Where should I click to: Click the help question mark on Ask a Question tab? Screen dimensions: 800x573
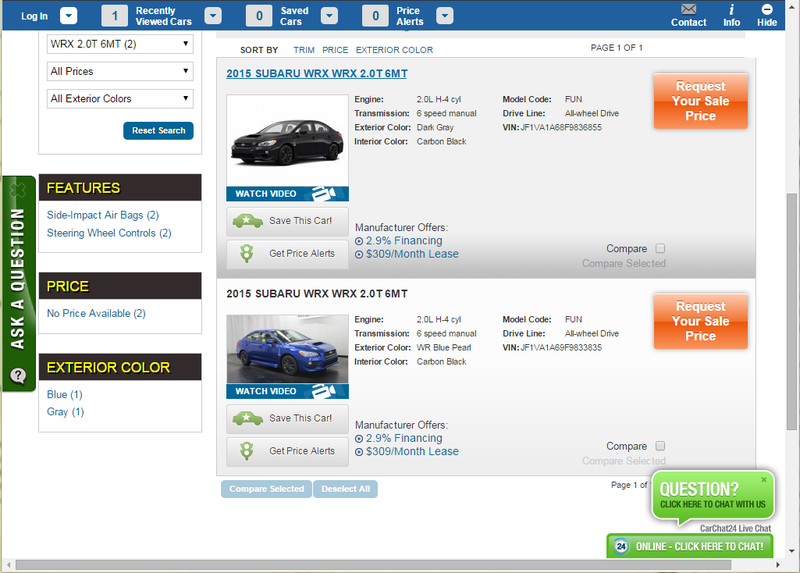pyautogui.click(x=18, y=376)
